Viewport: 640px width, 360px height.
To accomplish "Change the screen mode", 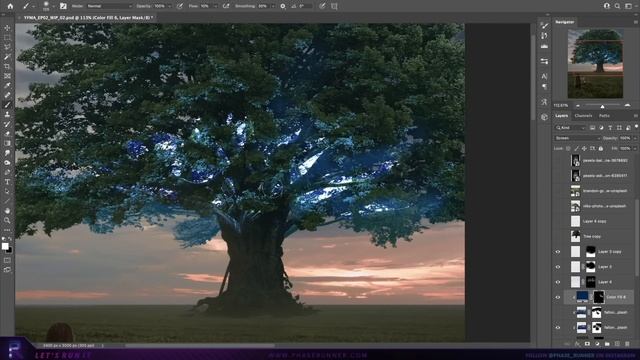I will click(x=7, y=270).
